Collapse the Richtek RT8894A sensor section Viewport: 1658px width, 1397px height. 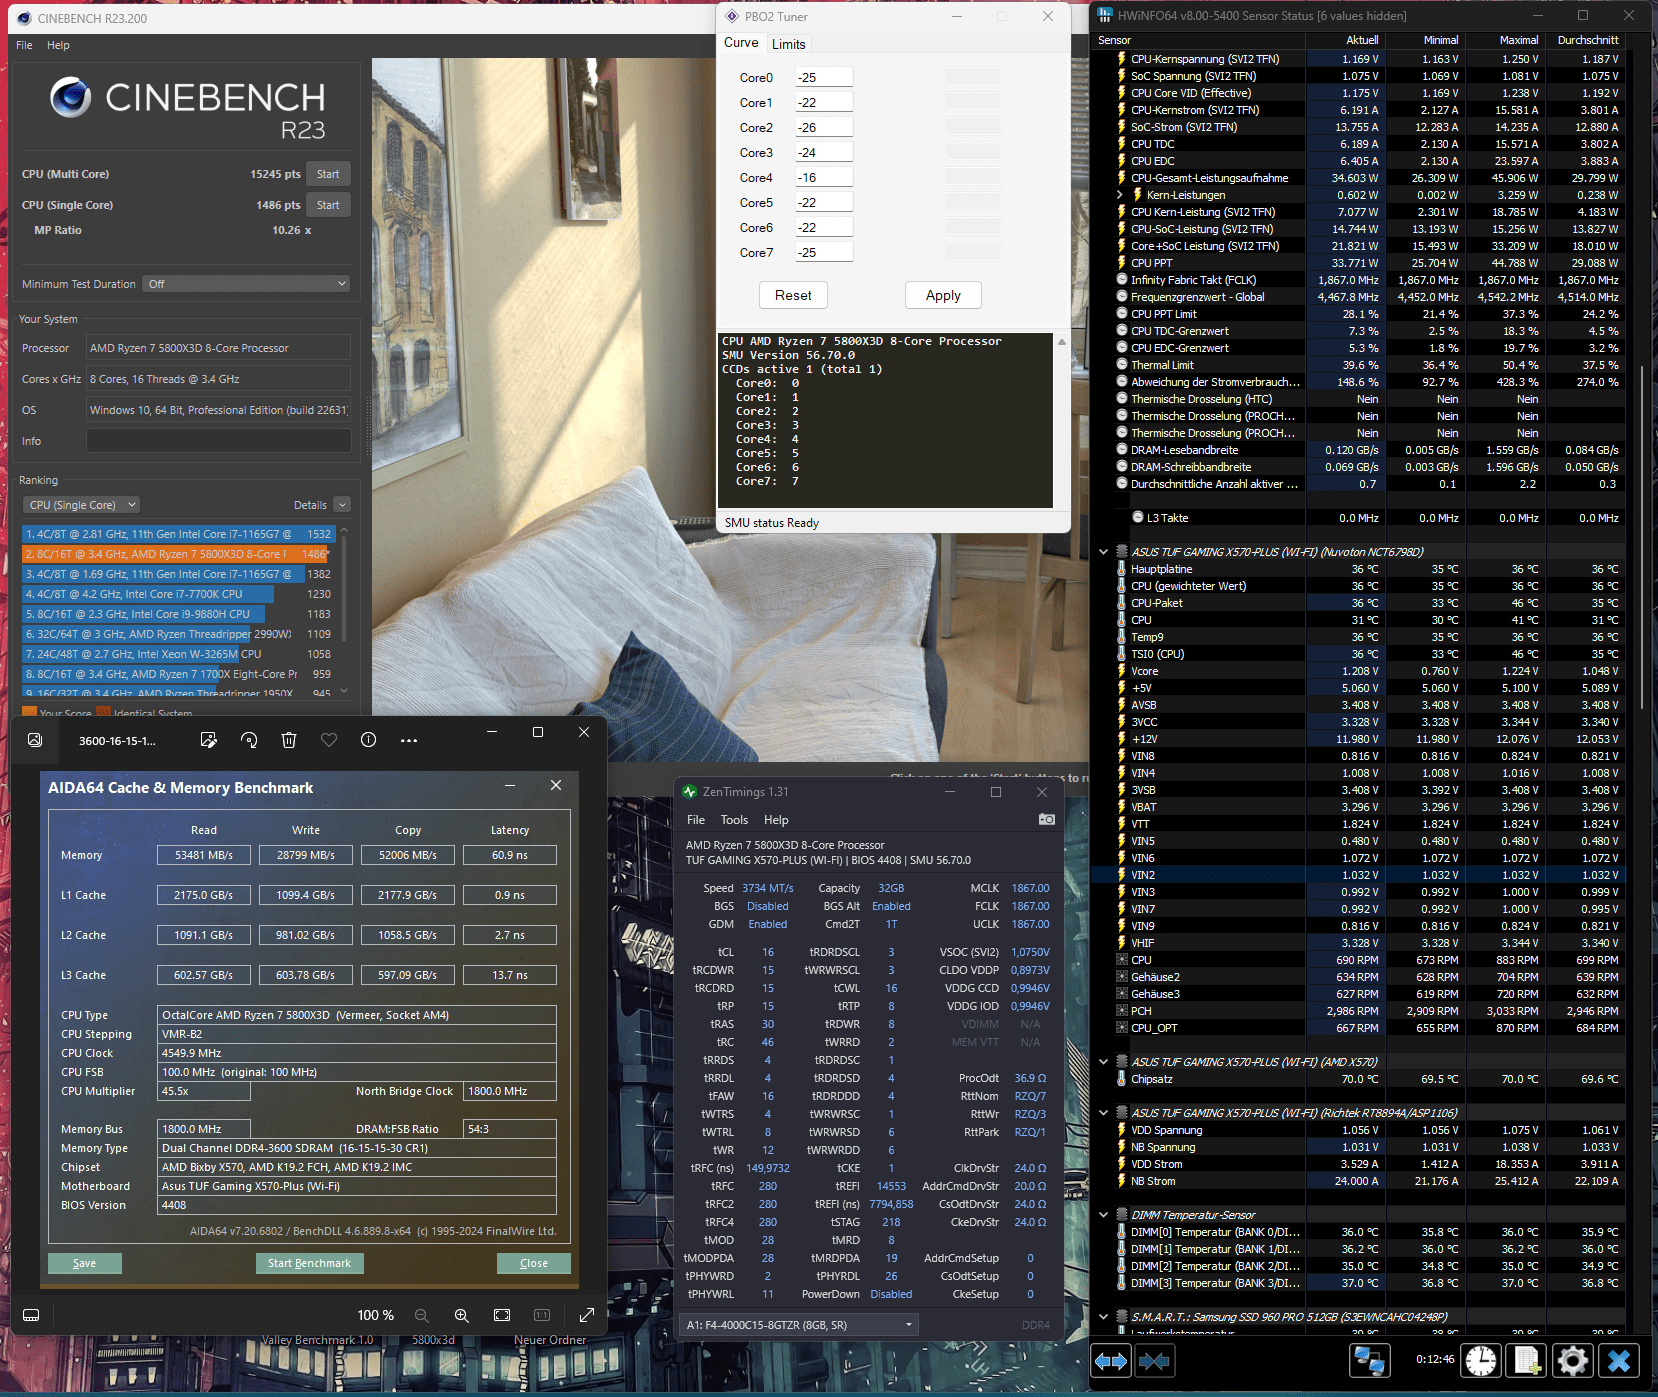(1103, 1113)
